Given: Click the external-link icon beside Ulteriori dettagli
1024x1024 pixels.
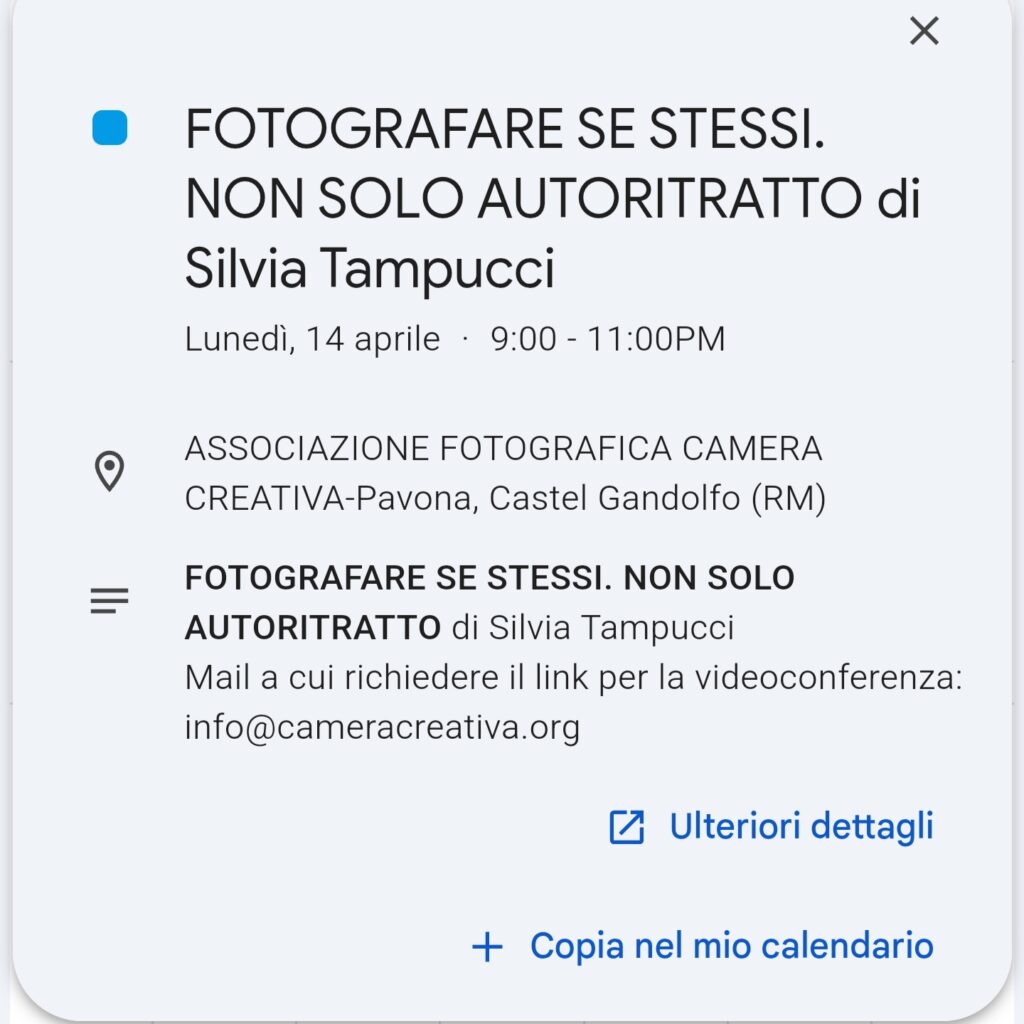Looking at the screenshot, I should click(627, 827).
